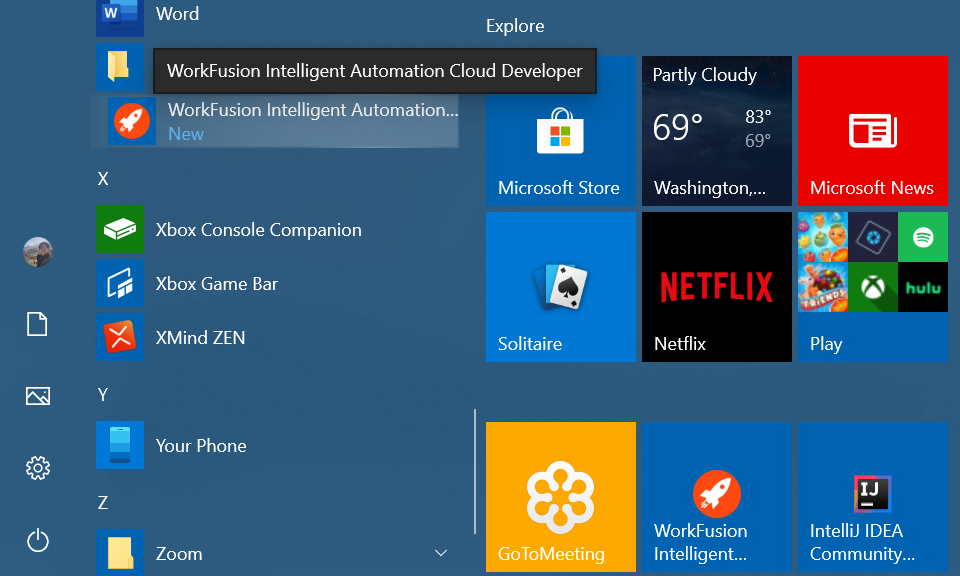This screenshot has width=960, height=576.
Task: Open the Xbox Game Bar icon
Action: pyautogui.click(x=120, y=283)
